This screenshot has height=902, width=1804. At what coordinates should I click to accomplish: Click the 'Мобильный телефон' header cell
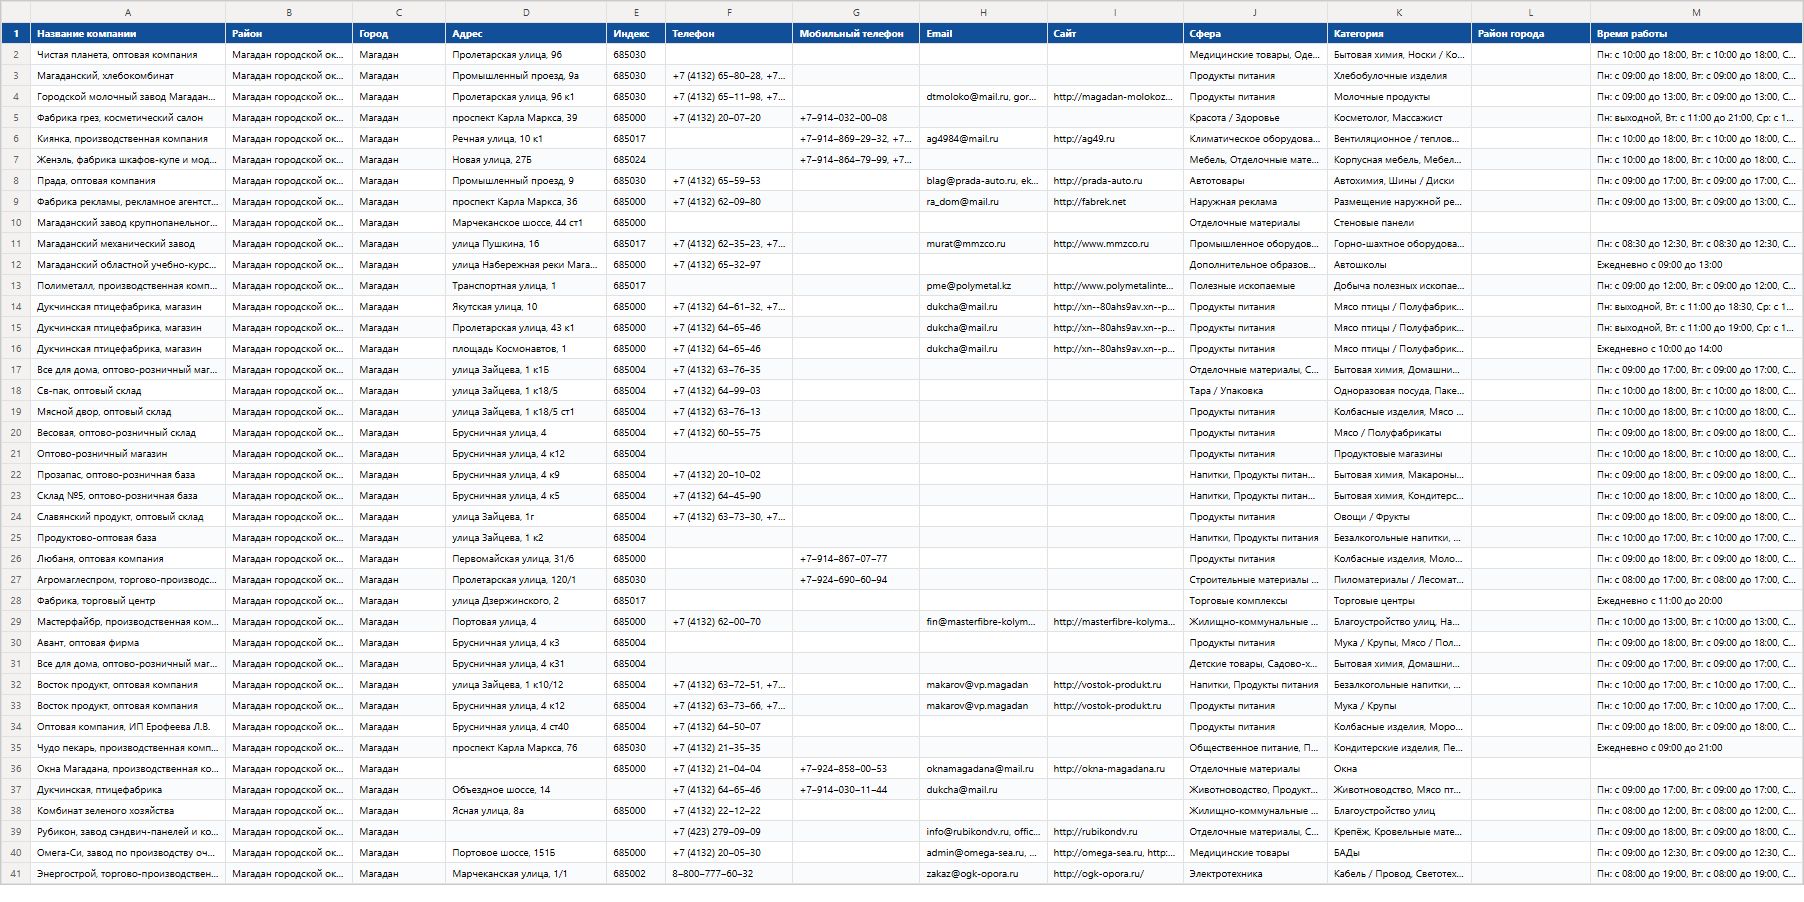(x=856, y=33)
